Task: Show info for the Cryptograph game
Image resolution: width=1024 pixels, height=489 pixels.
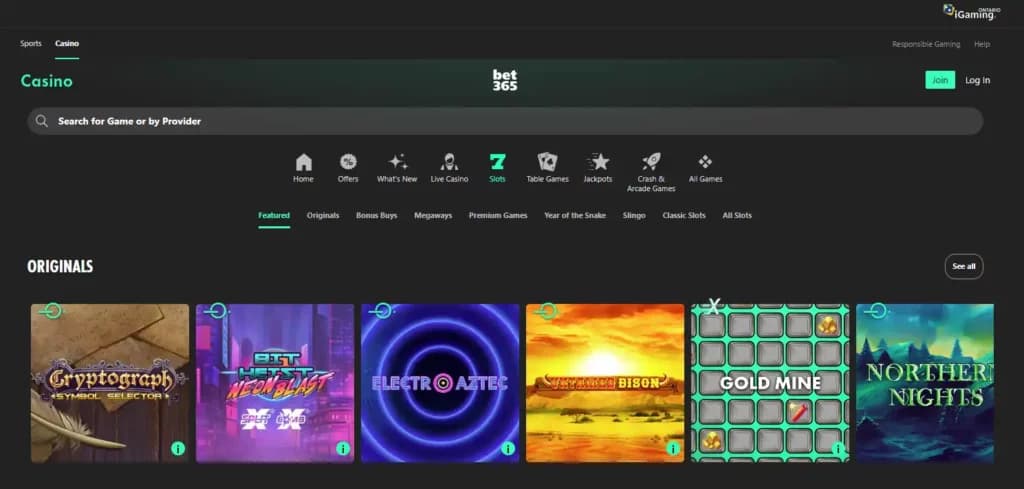Action: pos(178,449)
